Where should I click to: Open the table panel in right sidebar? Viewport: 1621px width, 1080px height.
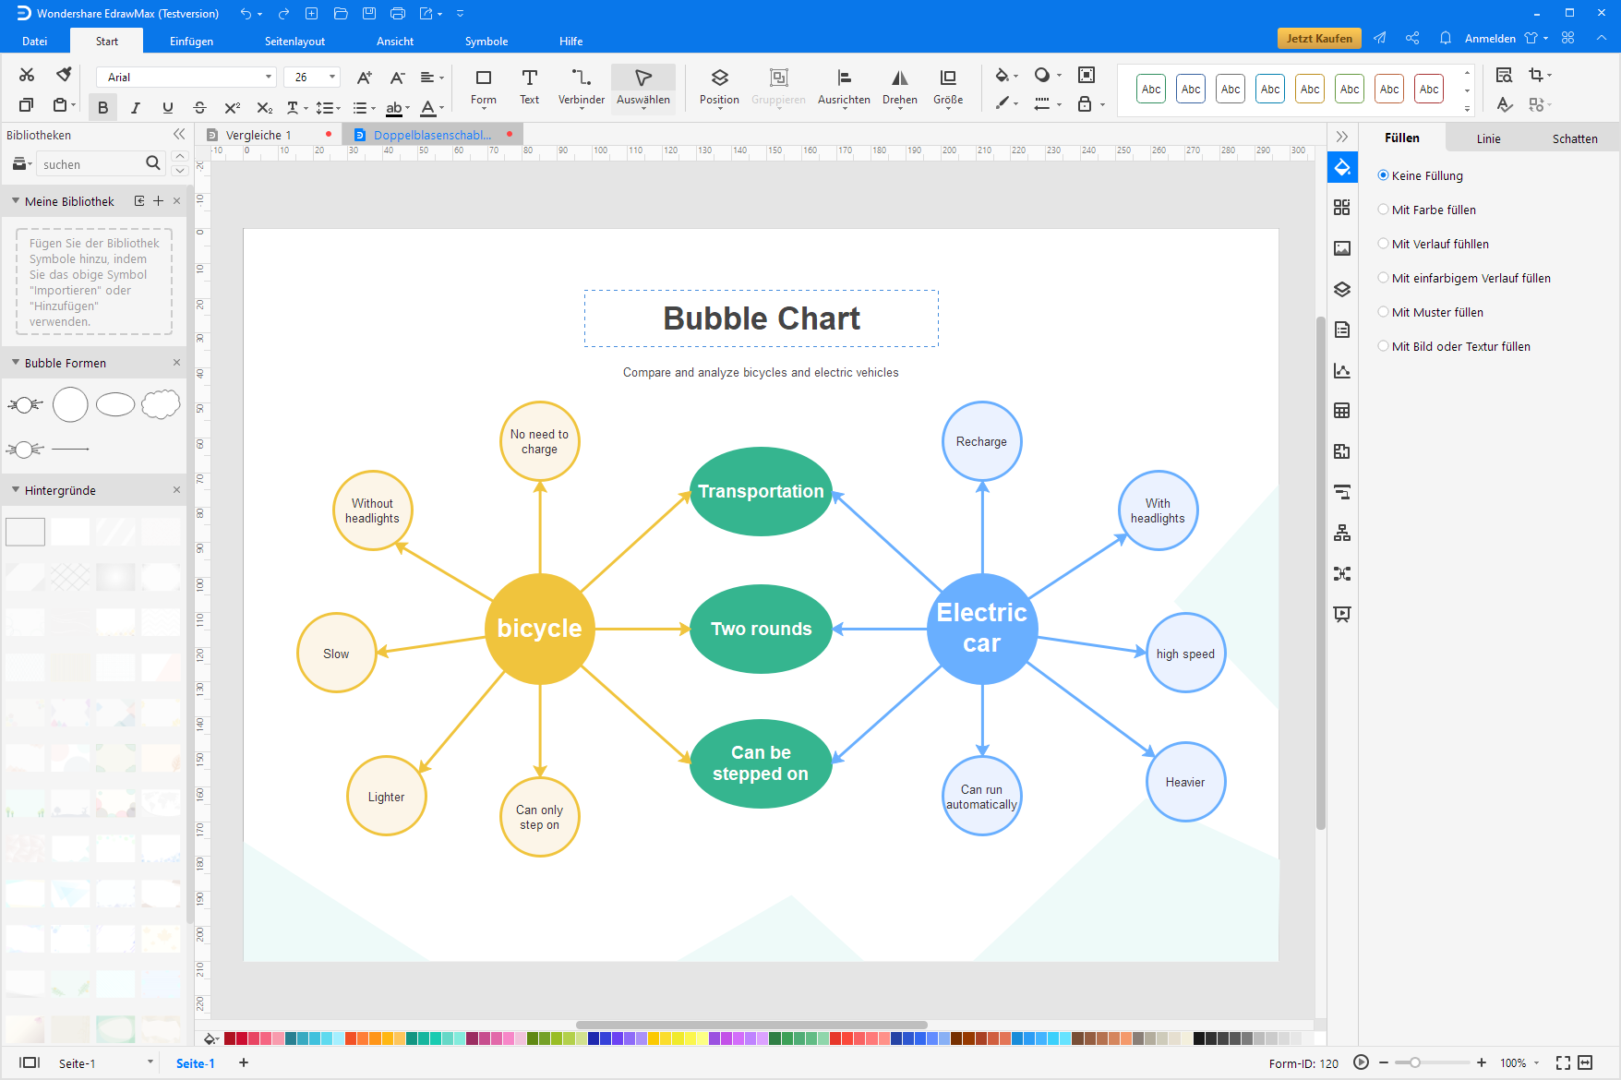[x=1342, y=411]
